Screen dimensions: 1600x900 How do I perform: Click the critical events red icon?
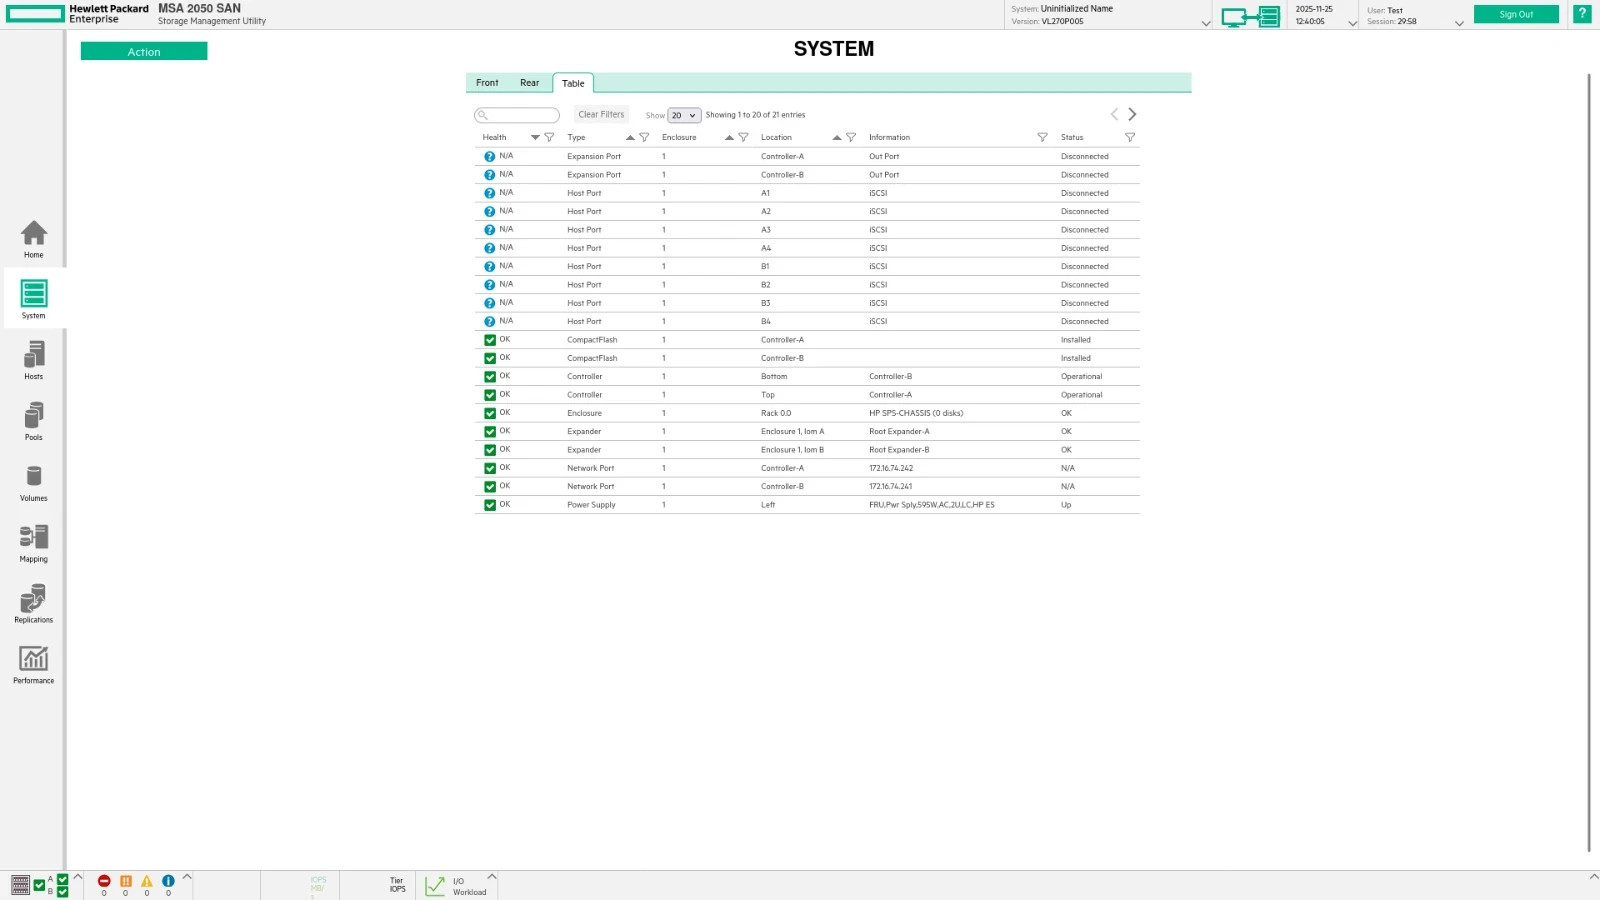104,881
